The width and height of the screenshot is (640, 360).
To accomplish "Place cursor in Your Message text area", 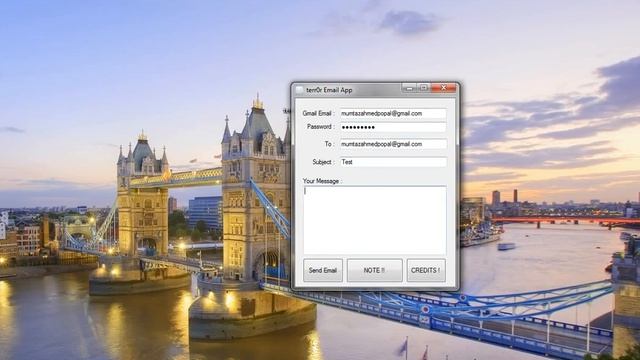I will point(374,220).
